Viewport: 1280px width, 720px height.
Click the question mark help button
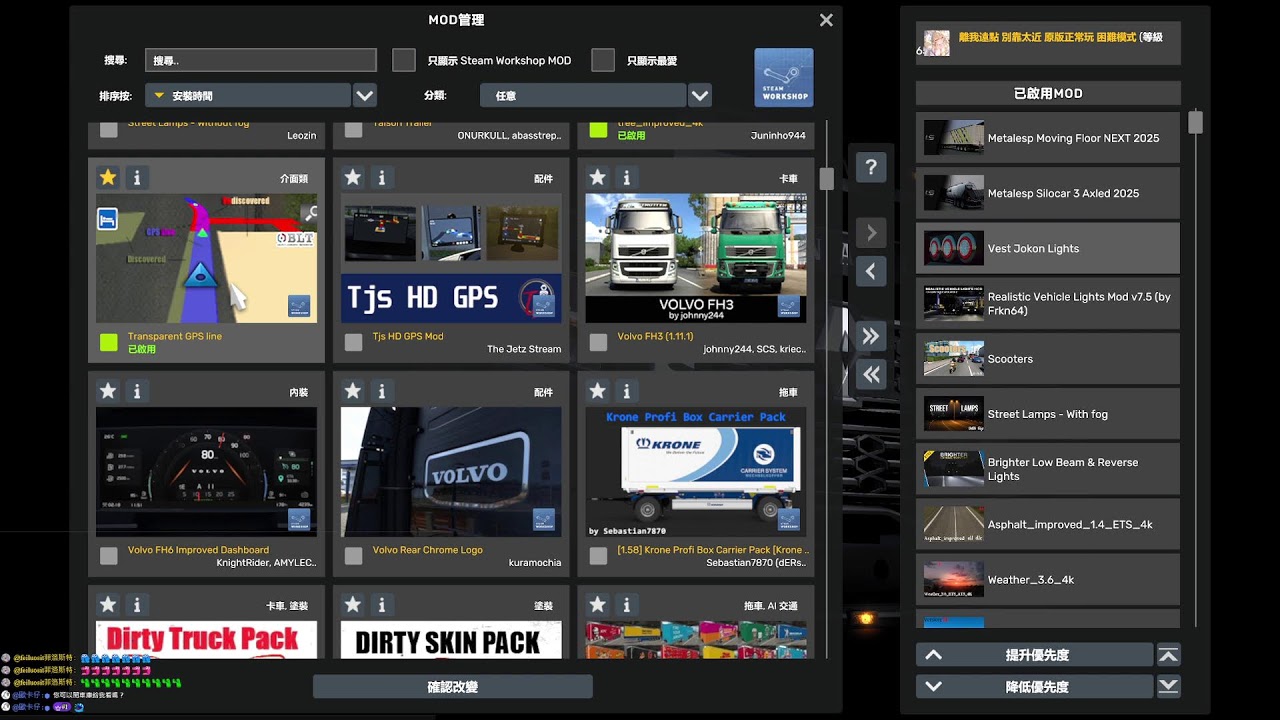(871, 167)
